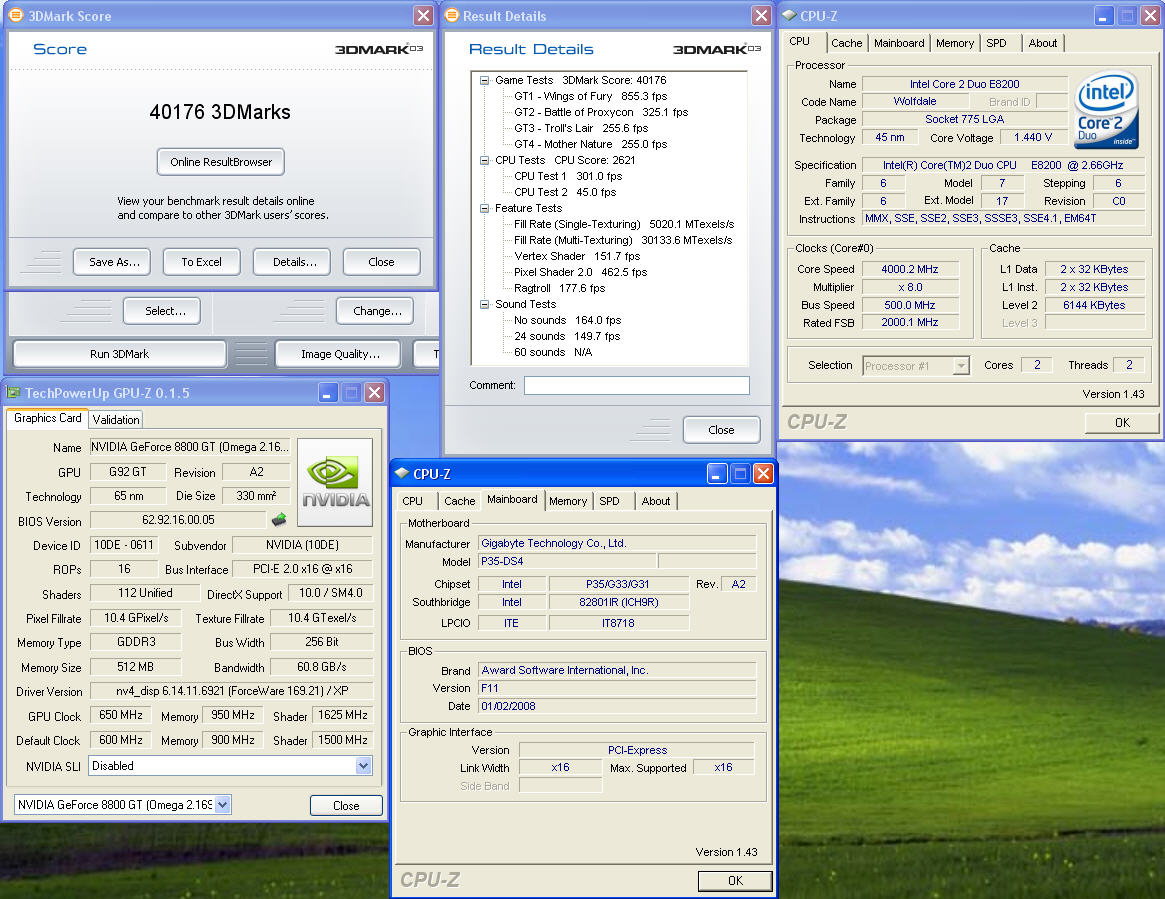
Task: Click Online ResultBrowser button
Action: pyautogui.click(x=221, y=162)
